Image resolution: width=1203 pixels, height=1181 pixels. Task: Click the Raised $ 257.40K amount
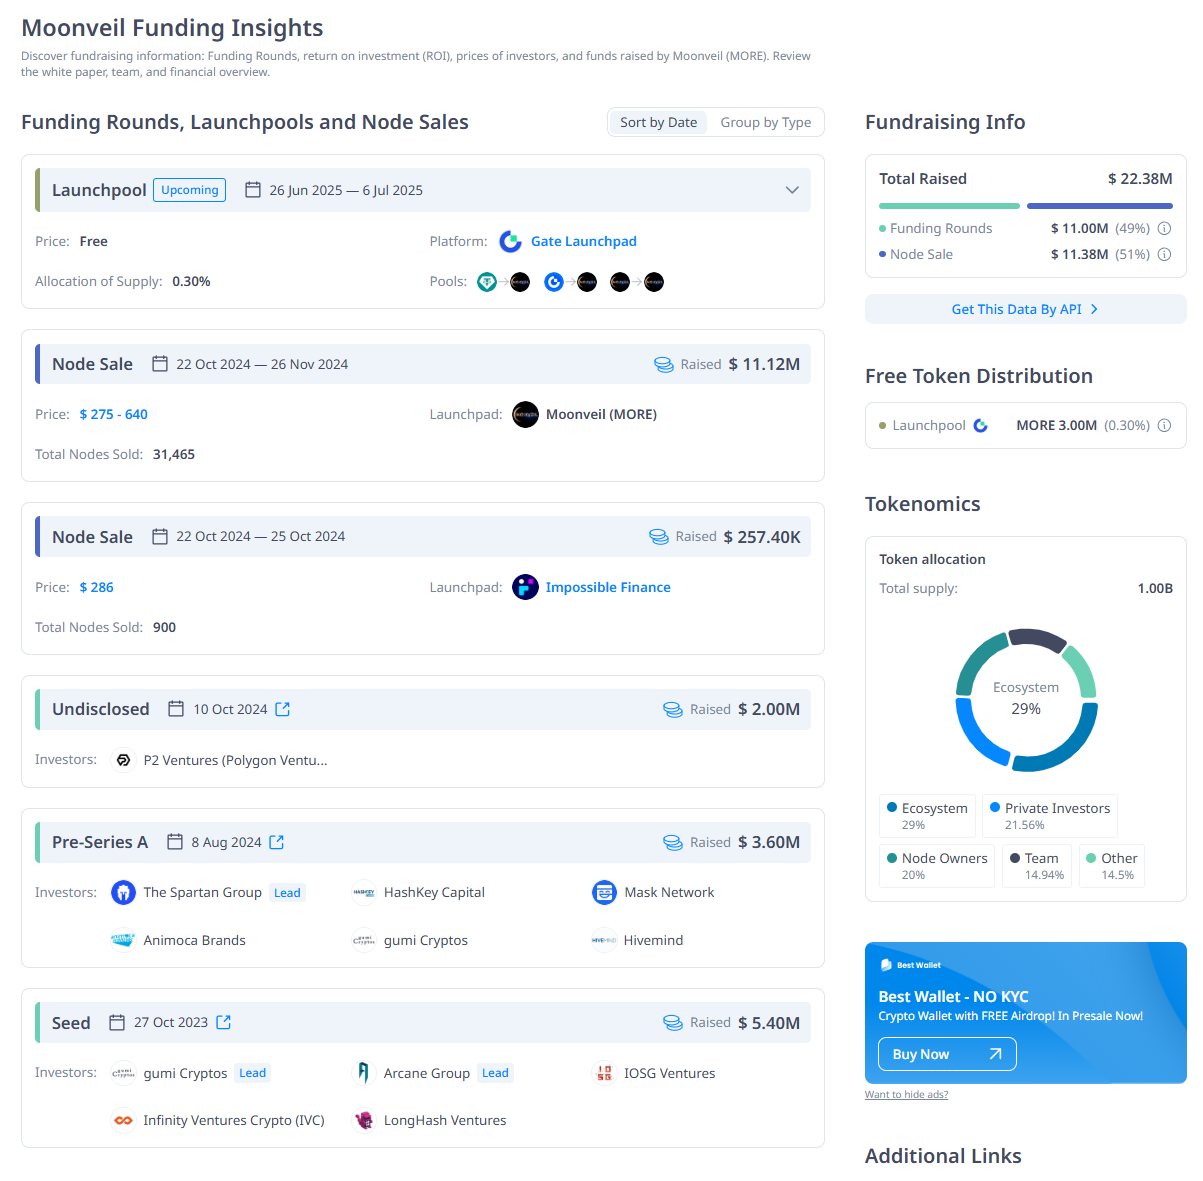pyautogui.click(x=762, y=537)
